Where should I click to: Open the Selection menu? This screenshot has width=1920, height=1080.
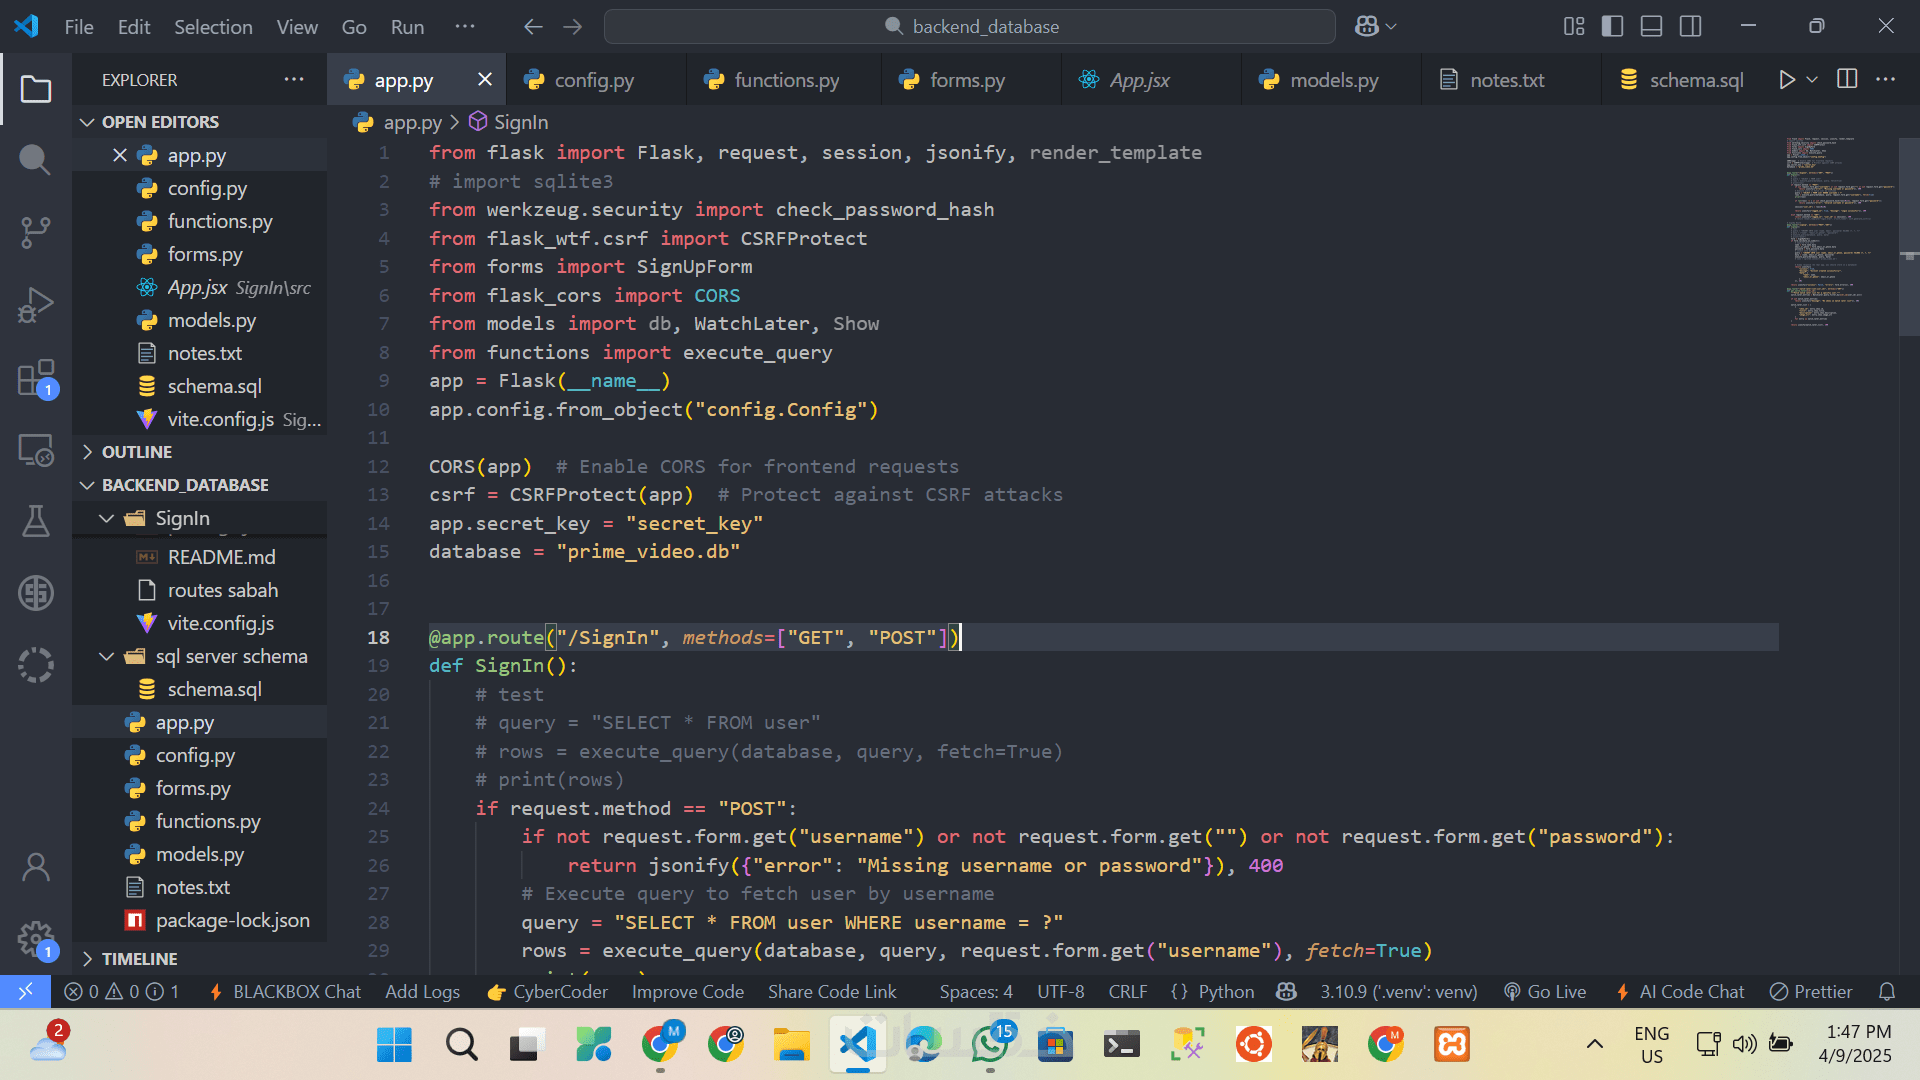click(x=213, y=27)
